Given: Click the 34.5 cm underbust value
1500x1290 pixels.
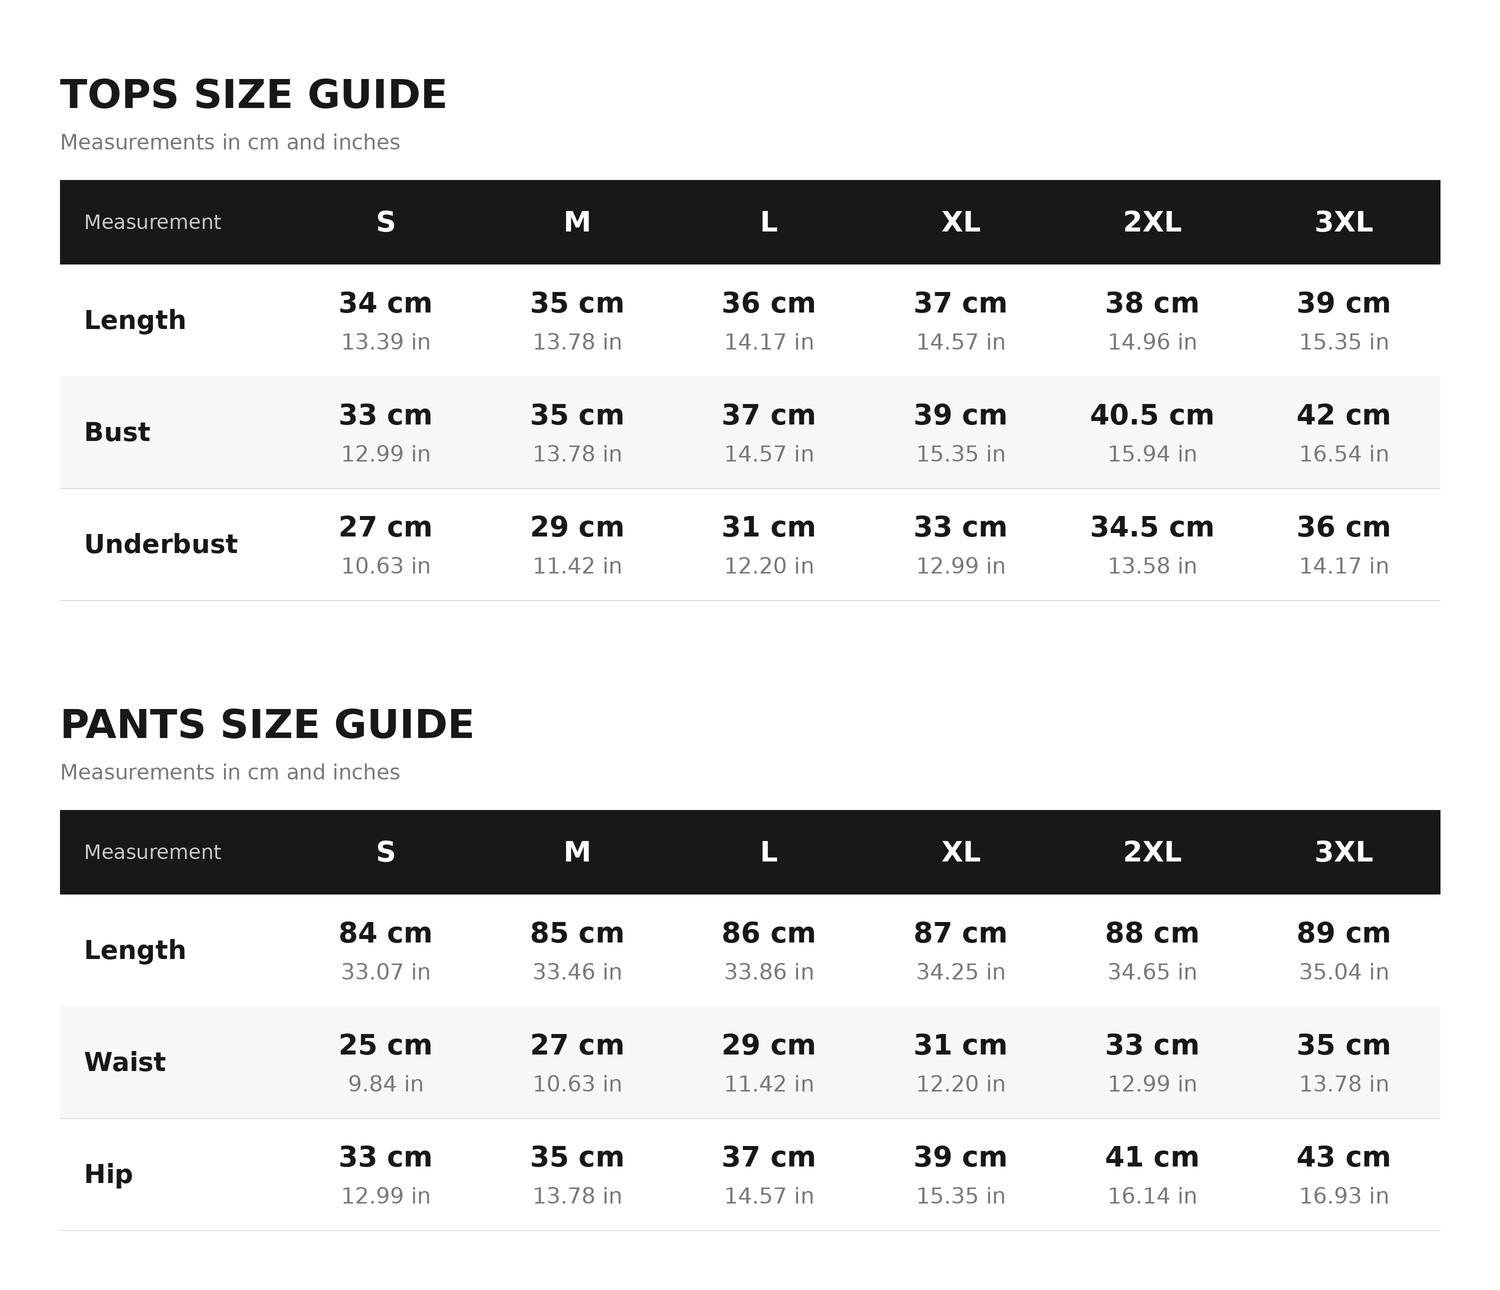Looking at the screenshot, I should click(x=1152, y=527).
